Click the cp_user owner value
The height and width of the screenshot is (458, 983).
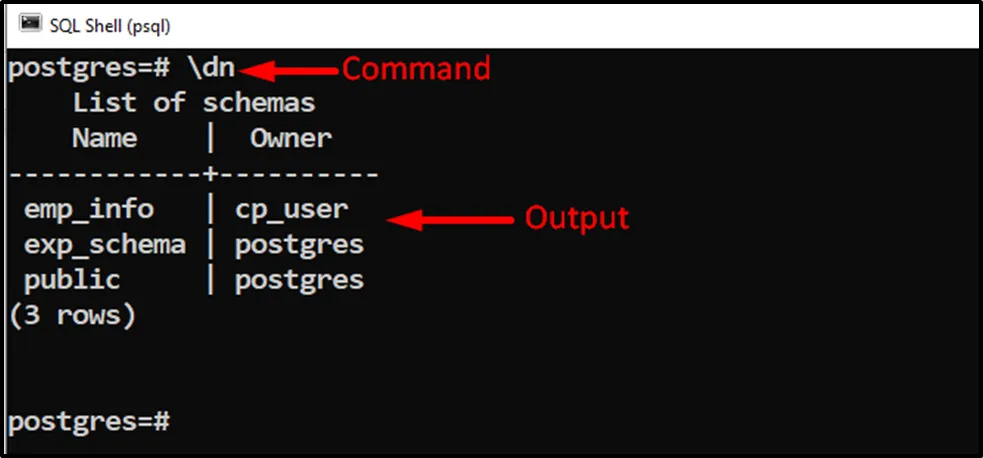click(x=291, y=209)
